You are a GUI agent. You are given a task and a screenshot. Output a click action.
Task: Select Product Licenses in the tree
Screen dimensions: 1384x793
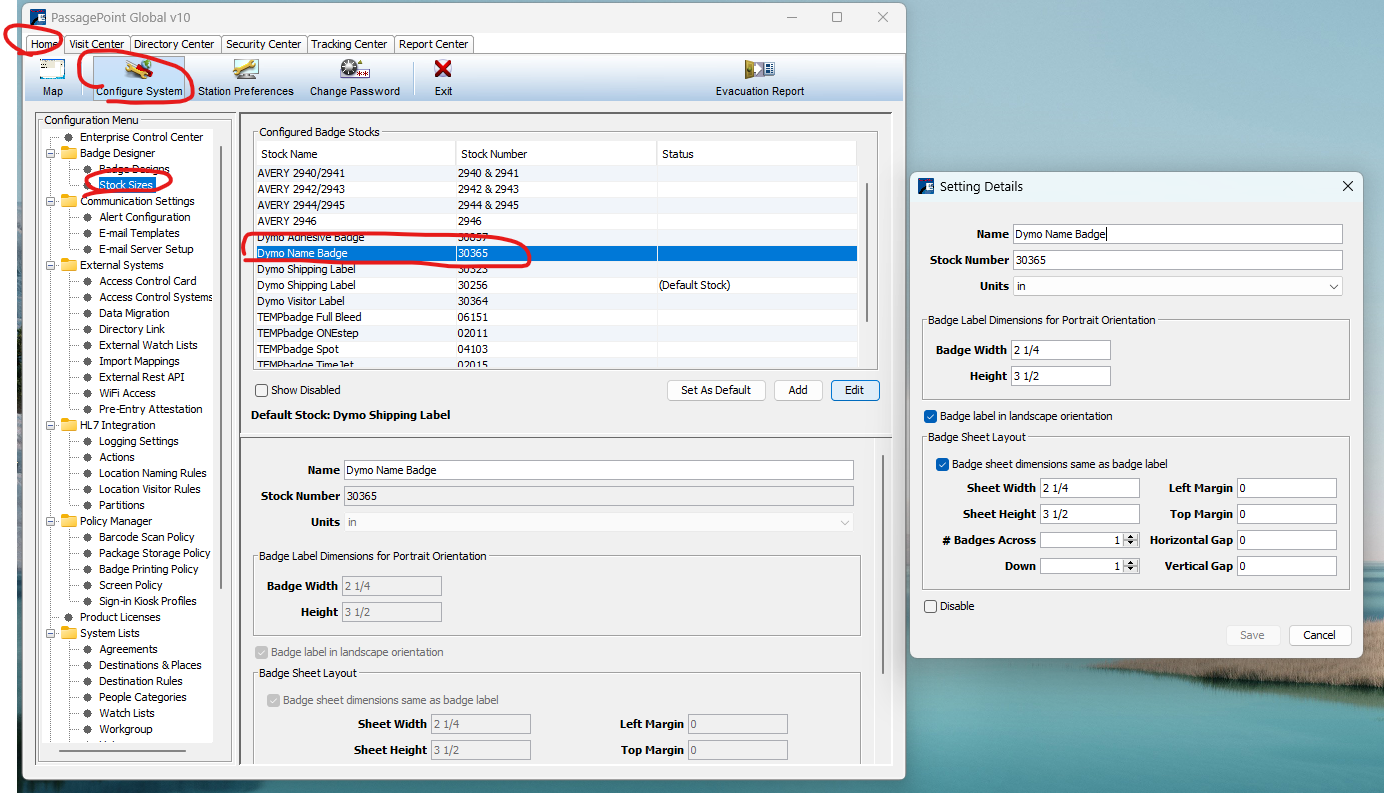[x=120, y=617]
